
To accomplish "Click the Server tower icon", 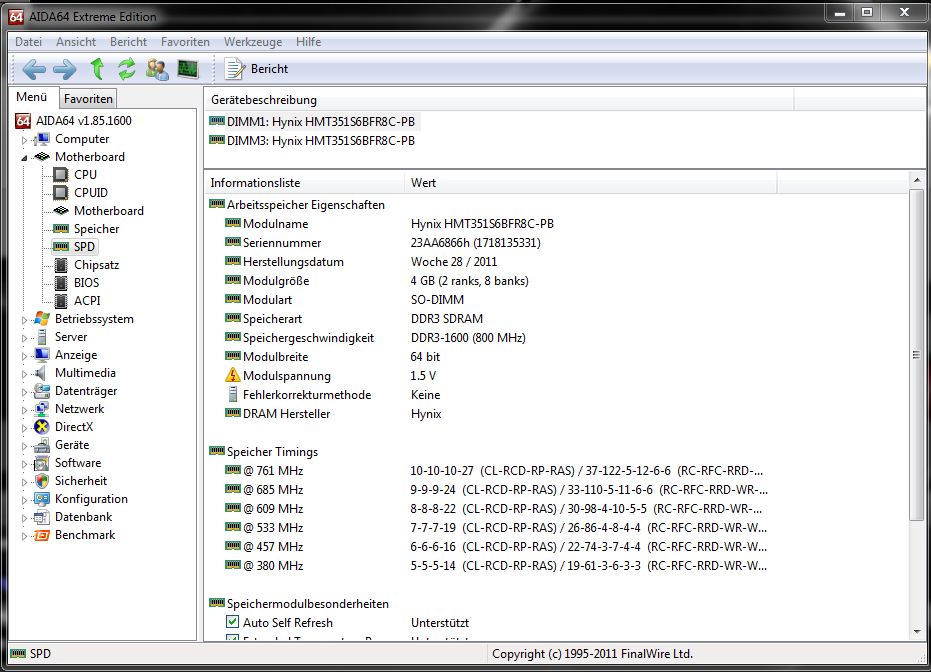I will tap(42, 337).
